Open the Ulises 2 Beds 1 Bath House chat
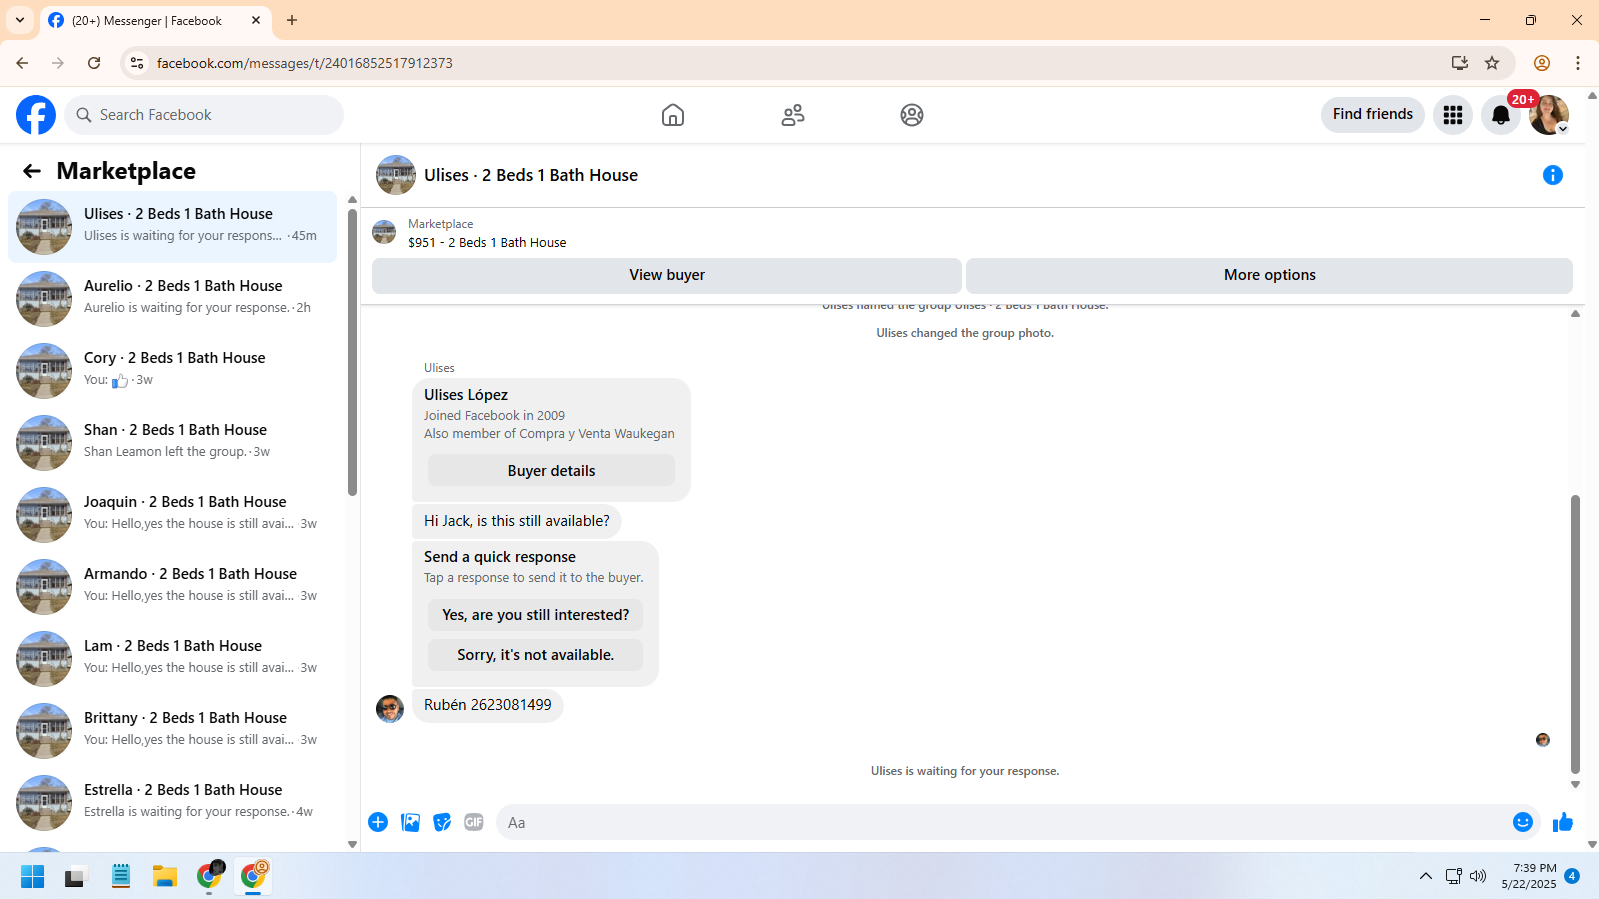This screenshot has height=899, width=1599. (172, 227)
